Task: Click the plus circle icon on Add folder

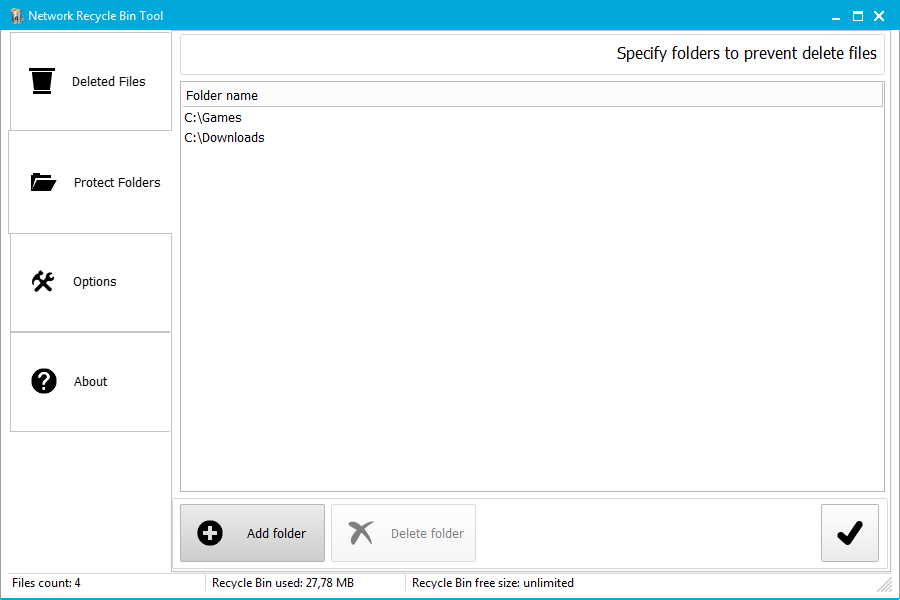Action: click(x=210, y=533)
